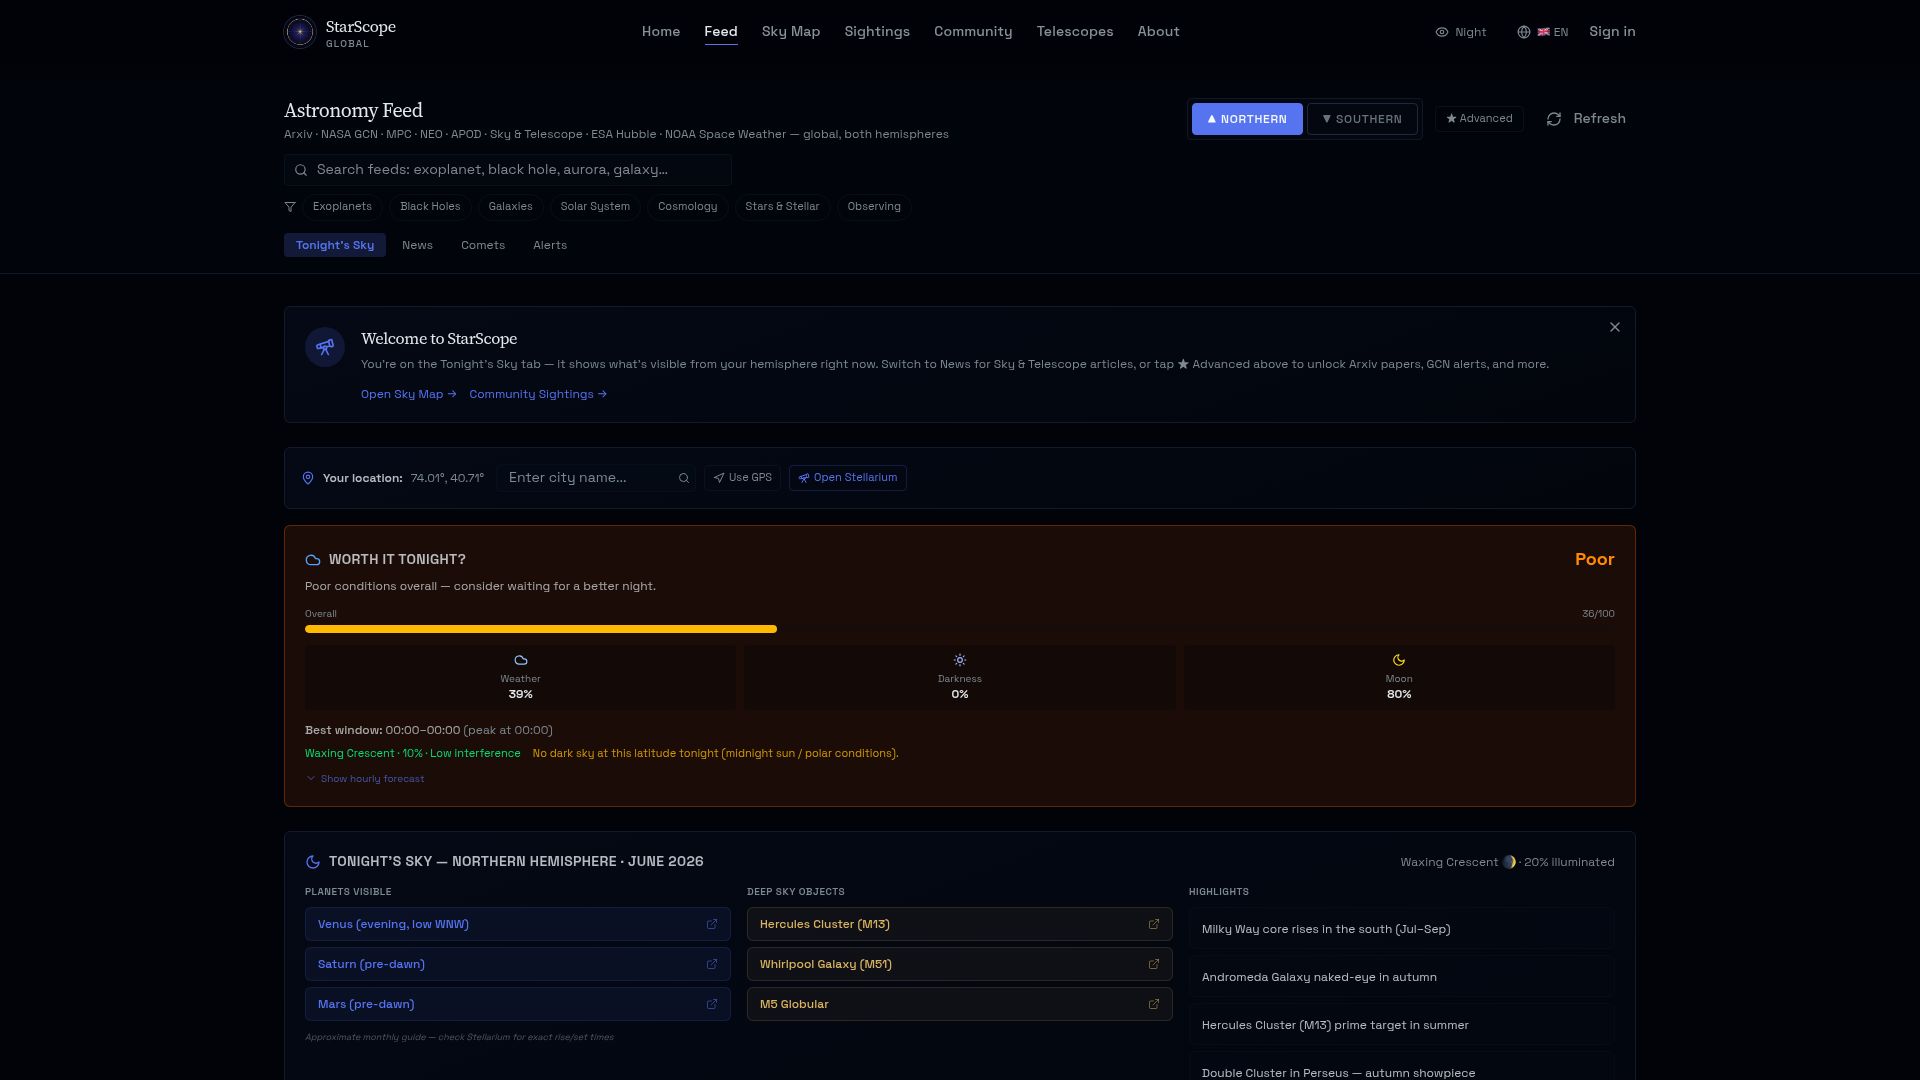
Task: Expand Show hourly forecast
Action: [x=365, y=779]
